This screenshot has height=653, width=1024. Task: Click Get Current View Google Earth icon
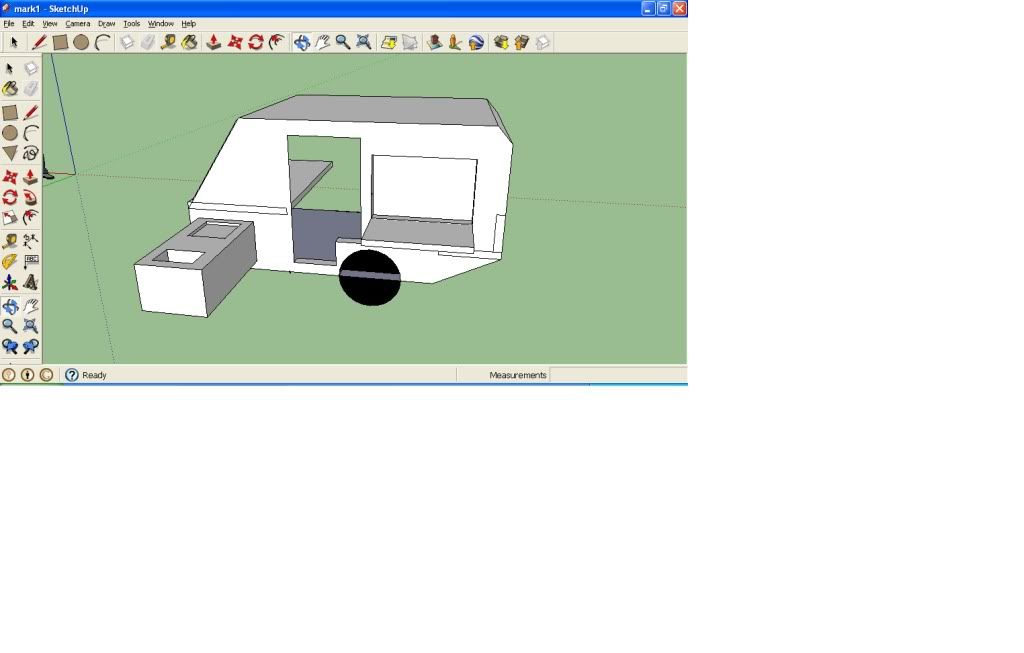[389, 42]
